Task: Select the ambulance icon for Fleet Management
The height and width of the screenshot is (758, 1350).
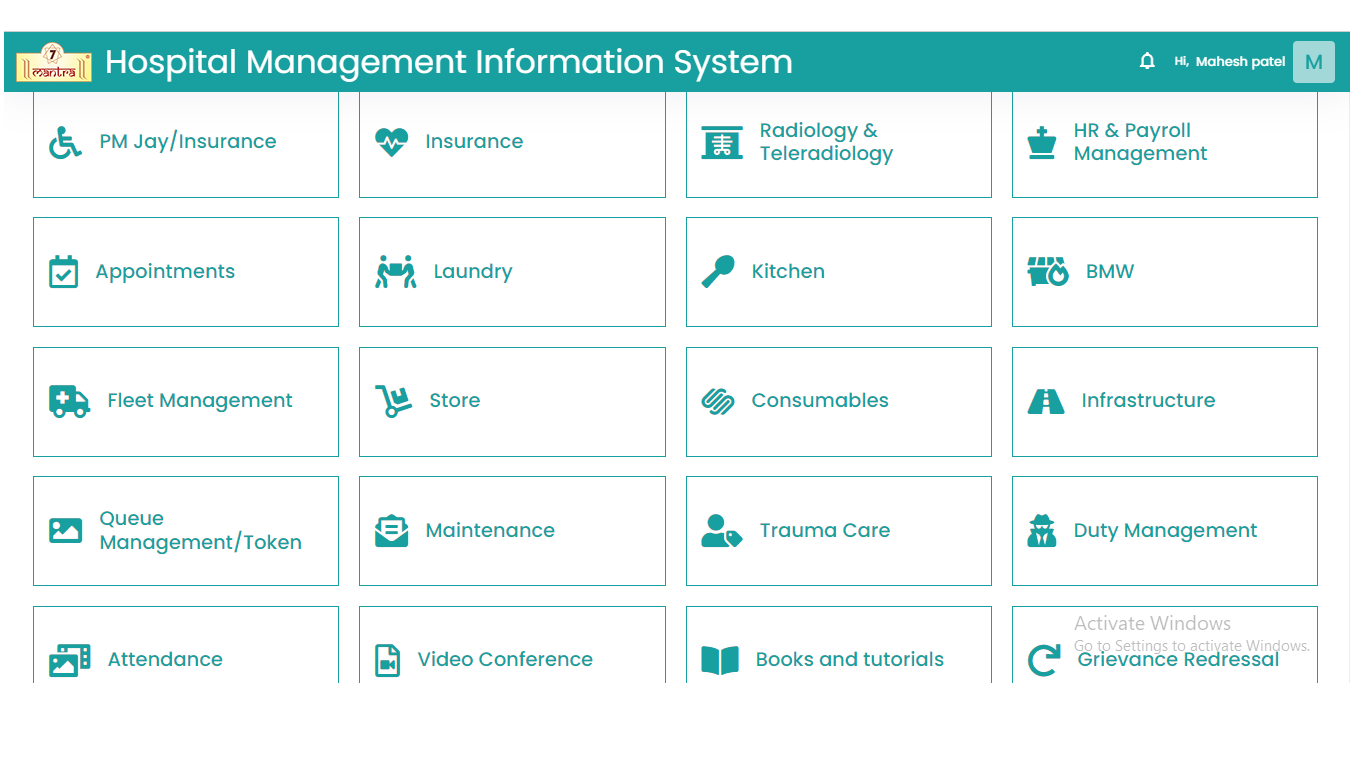Action: coord(69,401)
